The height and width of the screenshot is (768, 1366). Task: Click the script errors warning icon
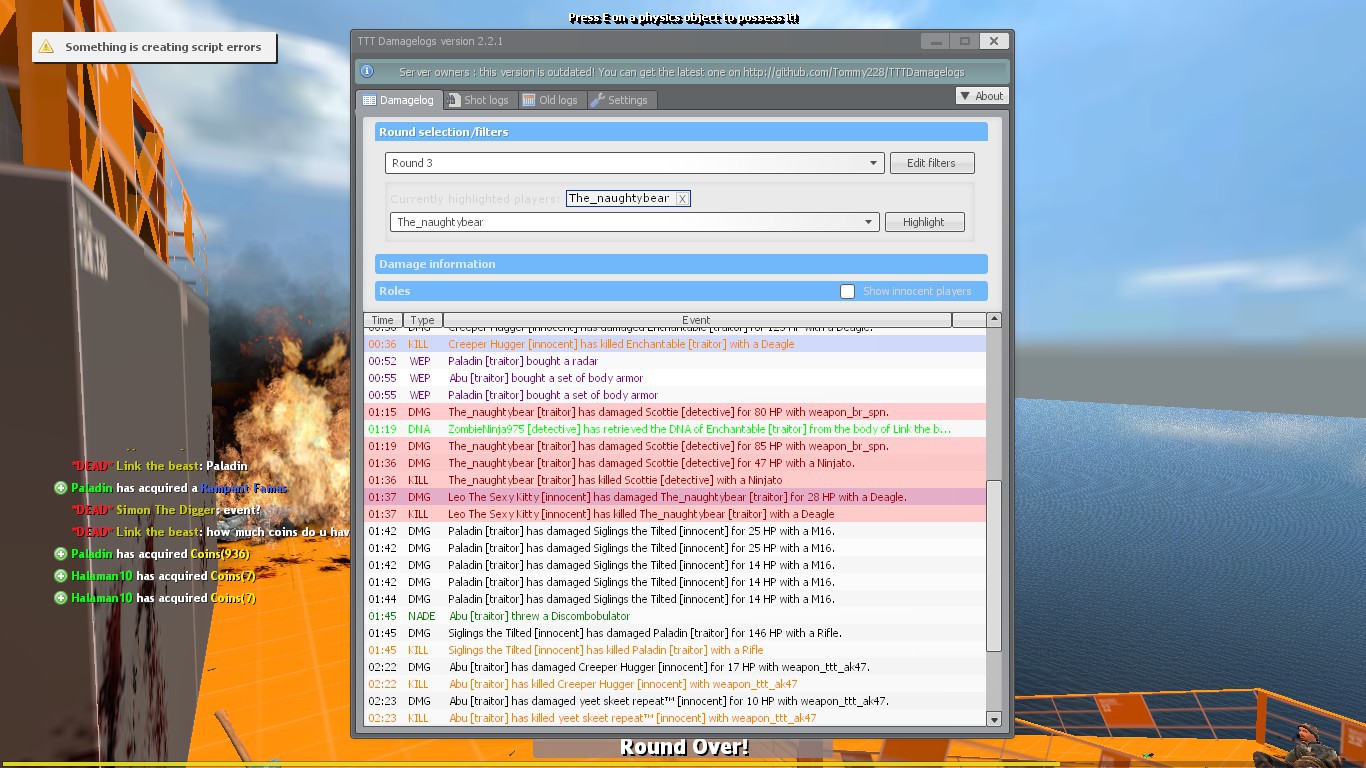[x=46, y=47]
